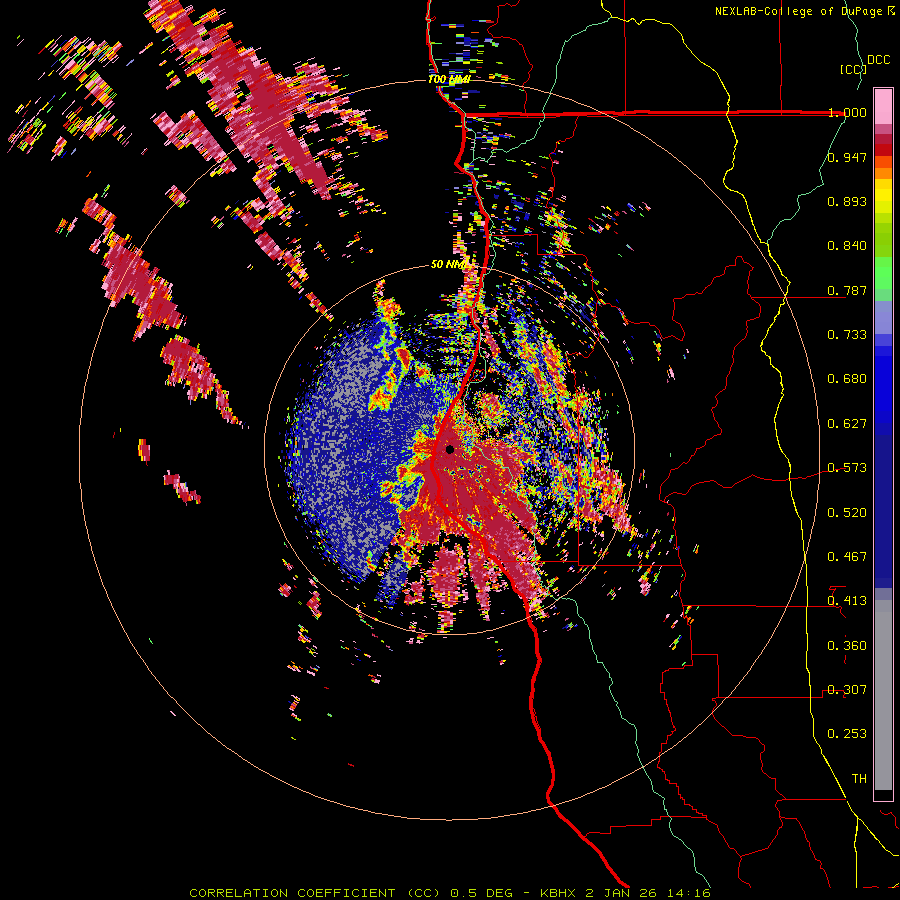
Task: Click the 100 NMI range ring label
Action: point(449,79)
